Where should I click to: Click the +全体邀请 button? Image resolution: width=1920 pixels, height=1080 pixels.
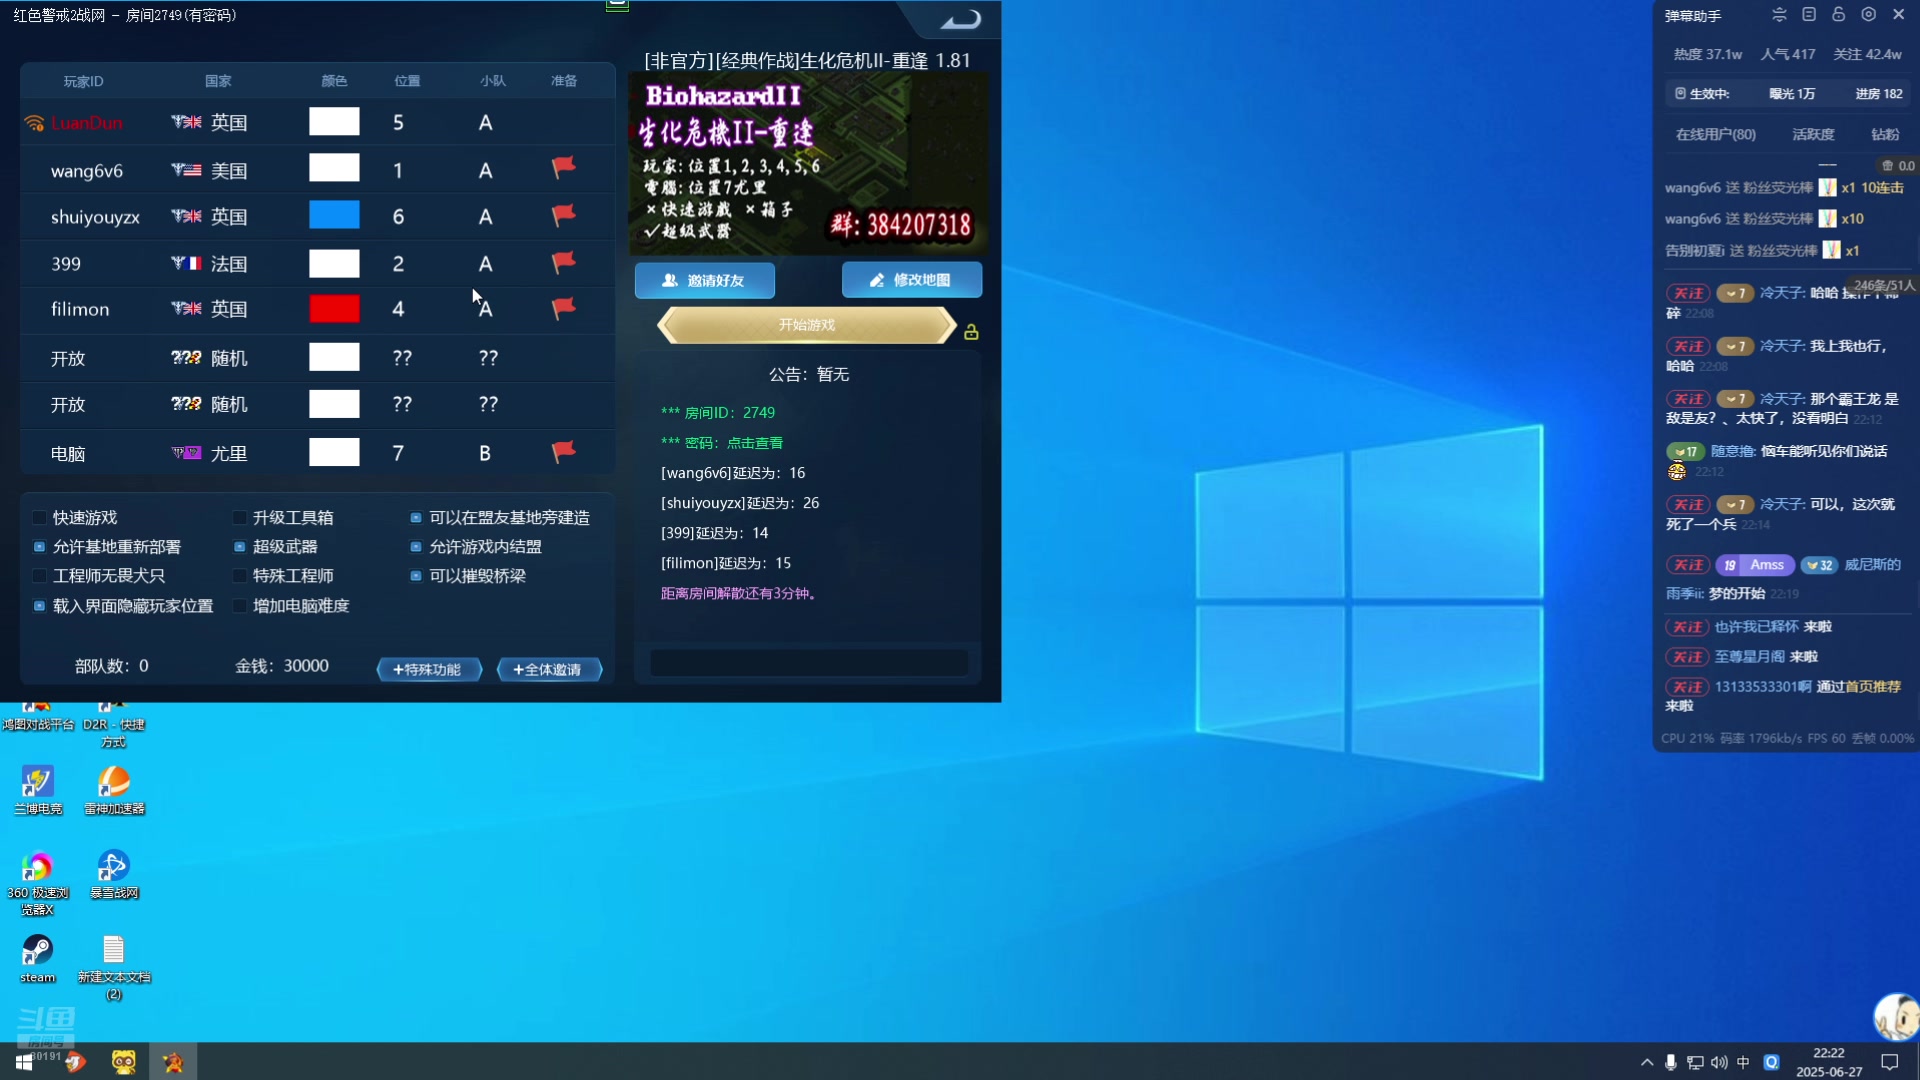[549, 669]
